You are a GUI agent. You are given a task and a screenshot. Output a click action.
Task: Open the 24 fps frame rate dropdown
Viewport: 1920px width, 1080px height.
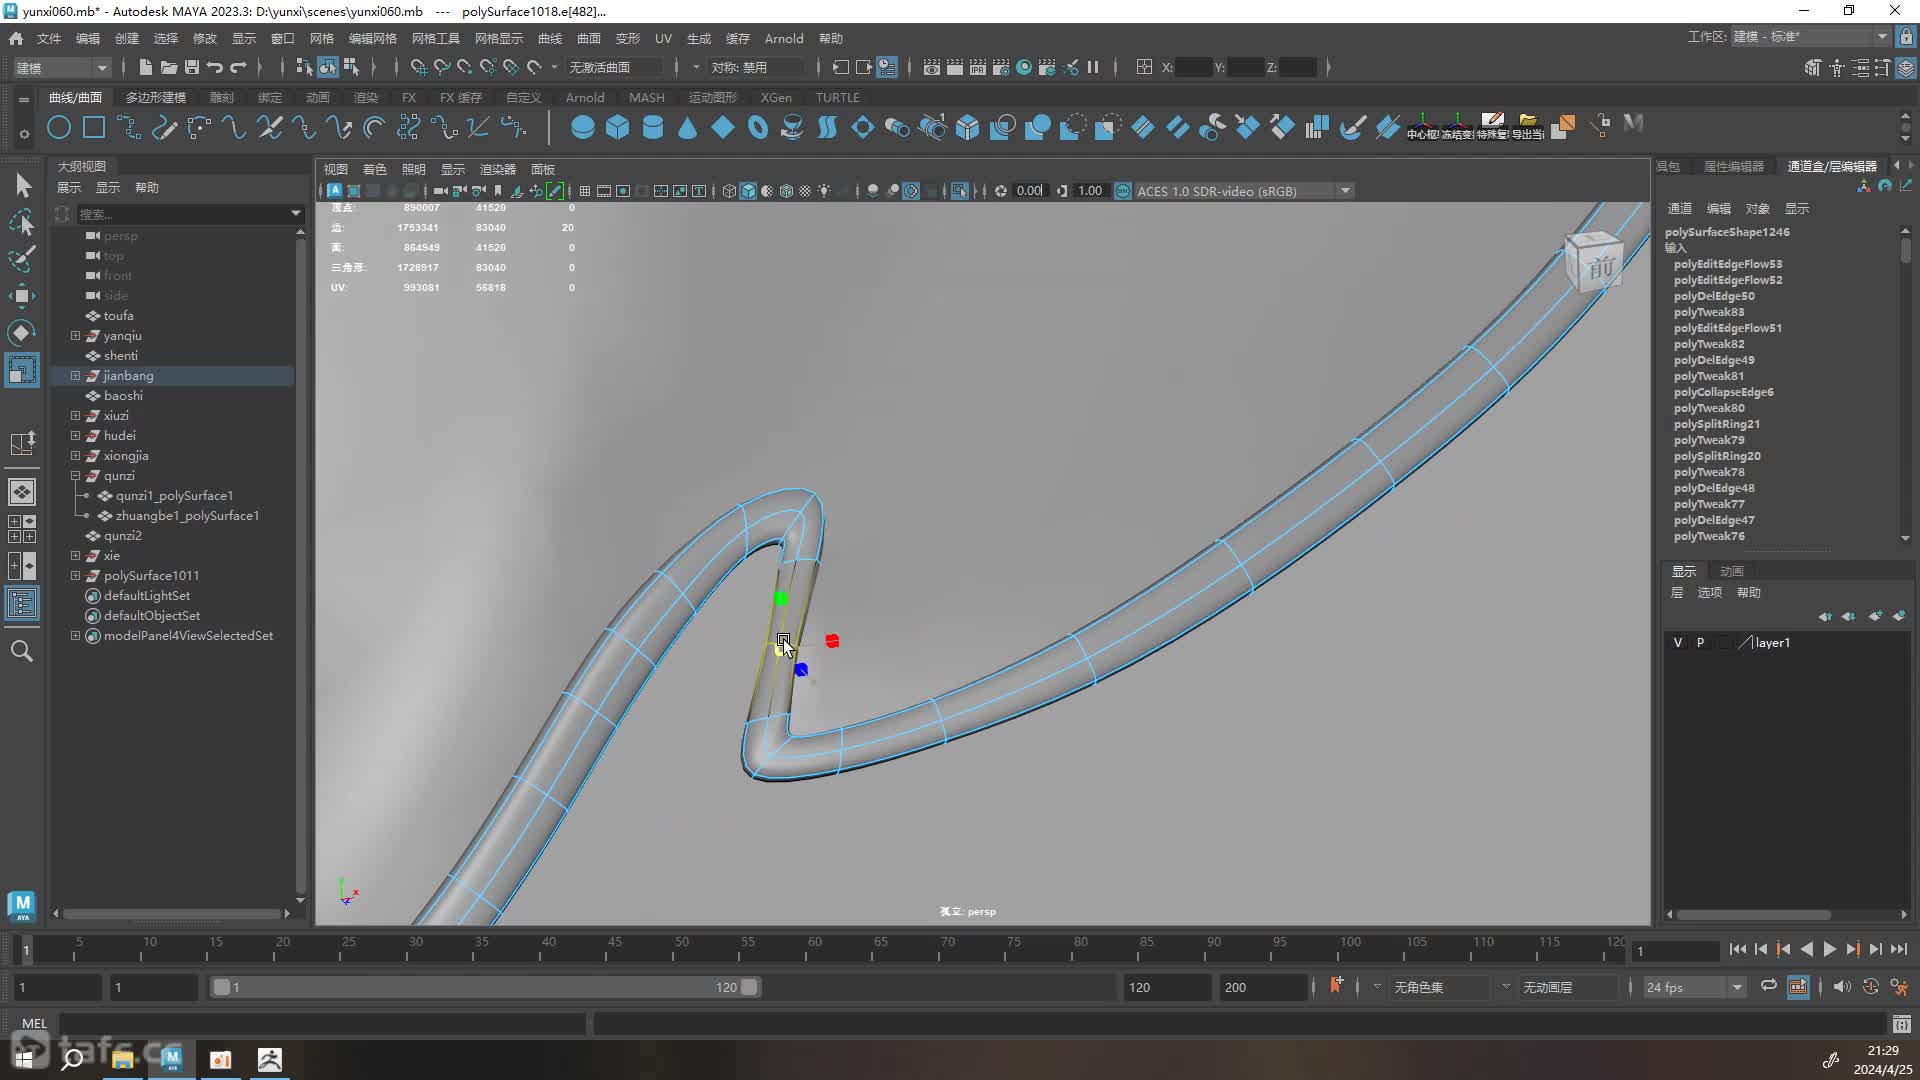coord(1694,987)
